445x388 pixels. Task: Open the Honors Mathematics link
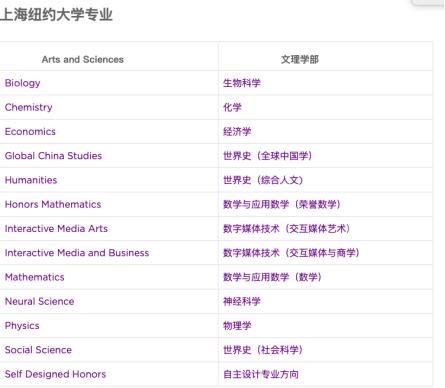[53, 204]
